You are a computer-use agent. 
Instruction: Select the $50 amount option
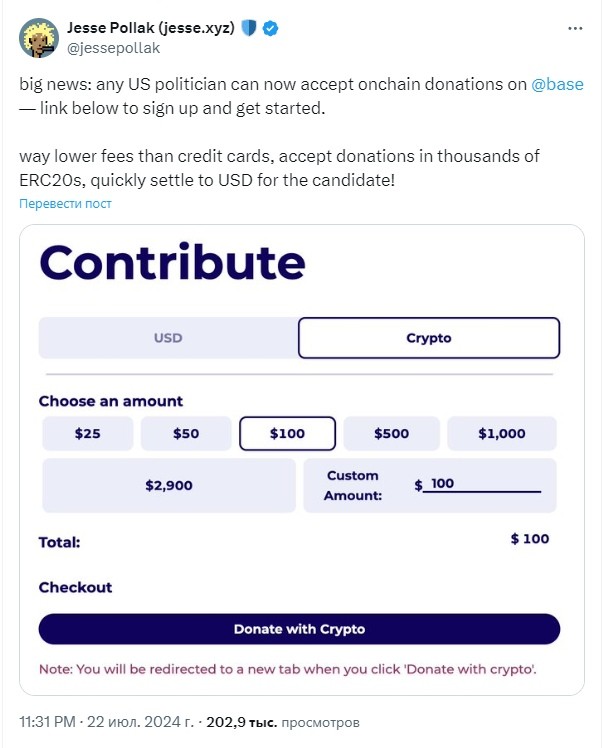tap(186, 433)
